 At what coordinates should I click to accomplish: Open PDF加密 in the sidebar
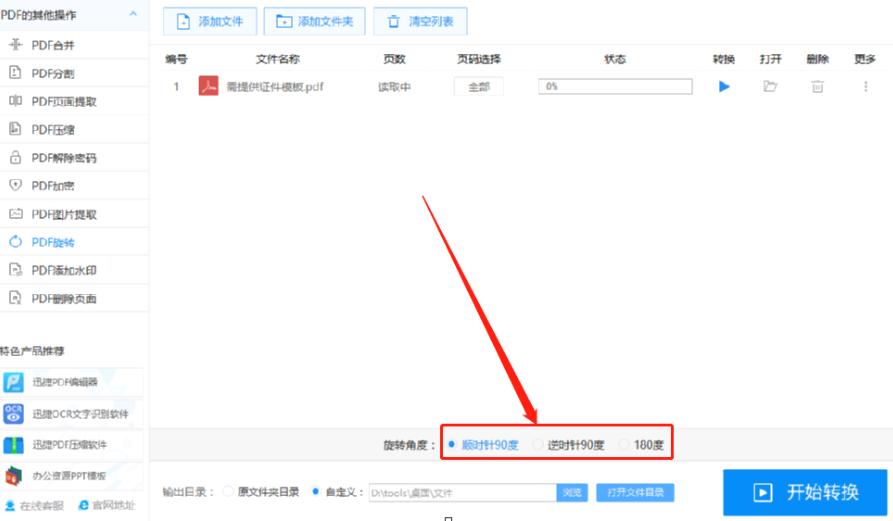pyautogui.click(x=74, y=186)
